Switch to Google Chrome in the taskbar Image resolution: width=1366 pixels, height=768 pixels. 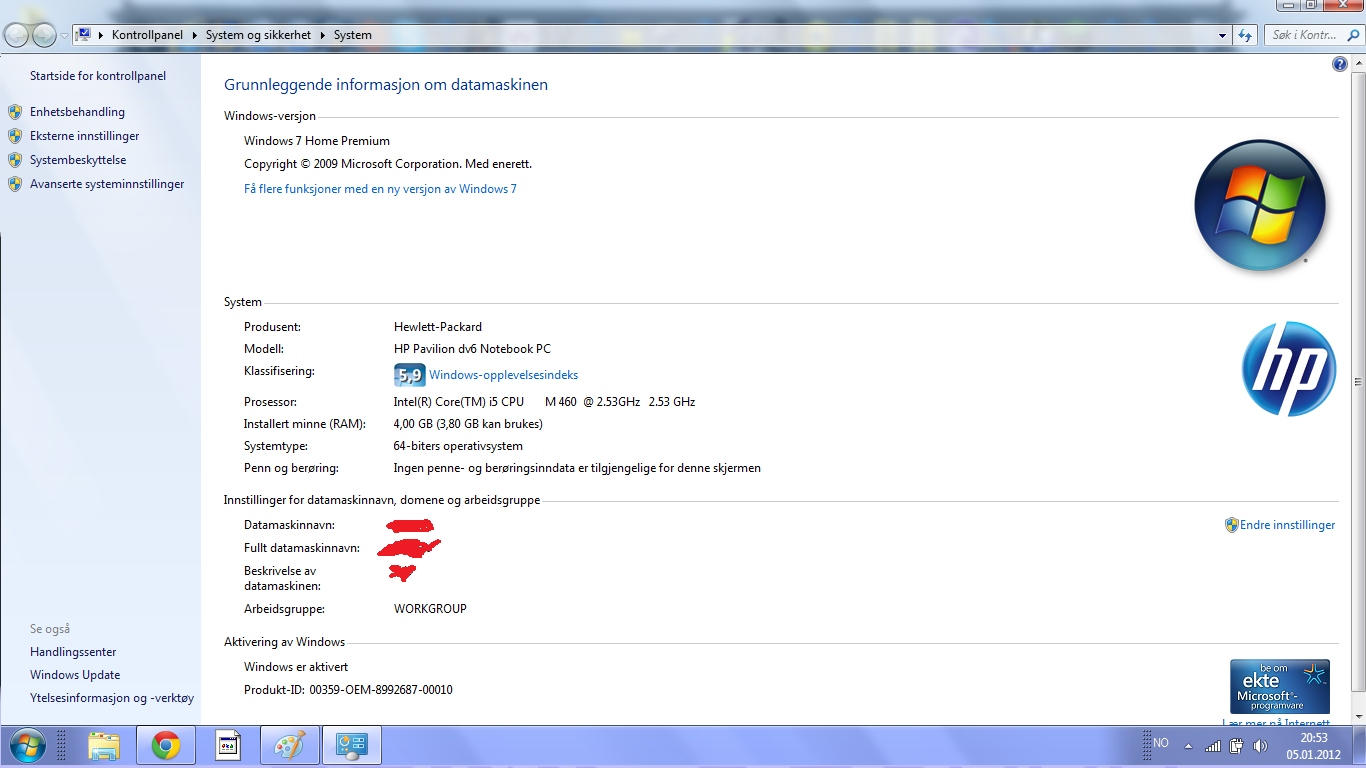tap(166, 746)
